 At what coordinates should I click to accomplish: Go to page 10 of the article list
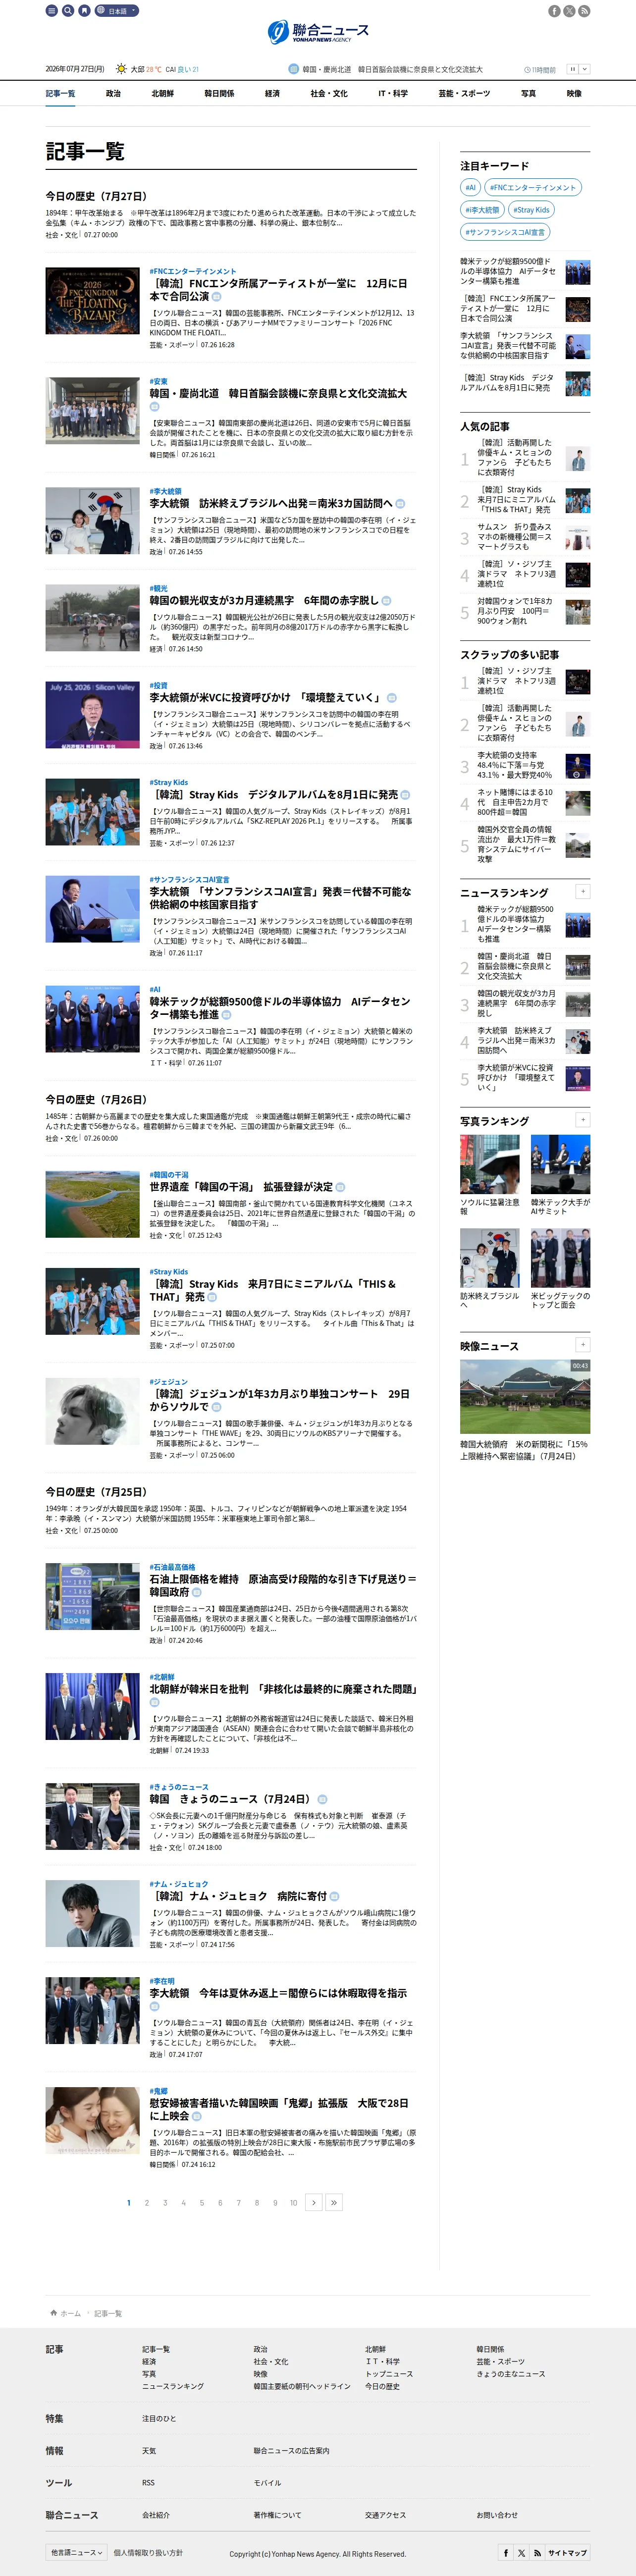293,2203
